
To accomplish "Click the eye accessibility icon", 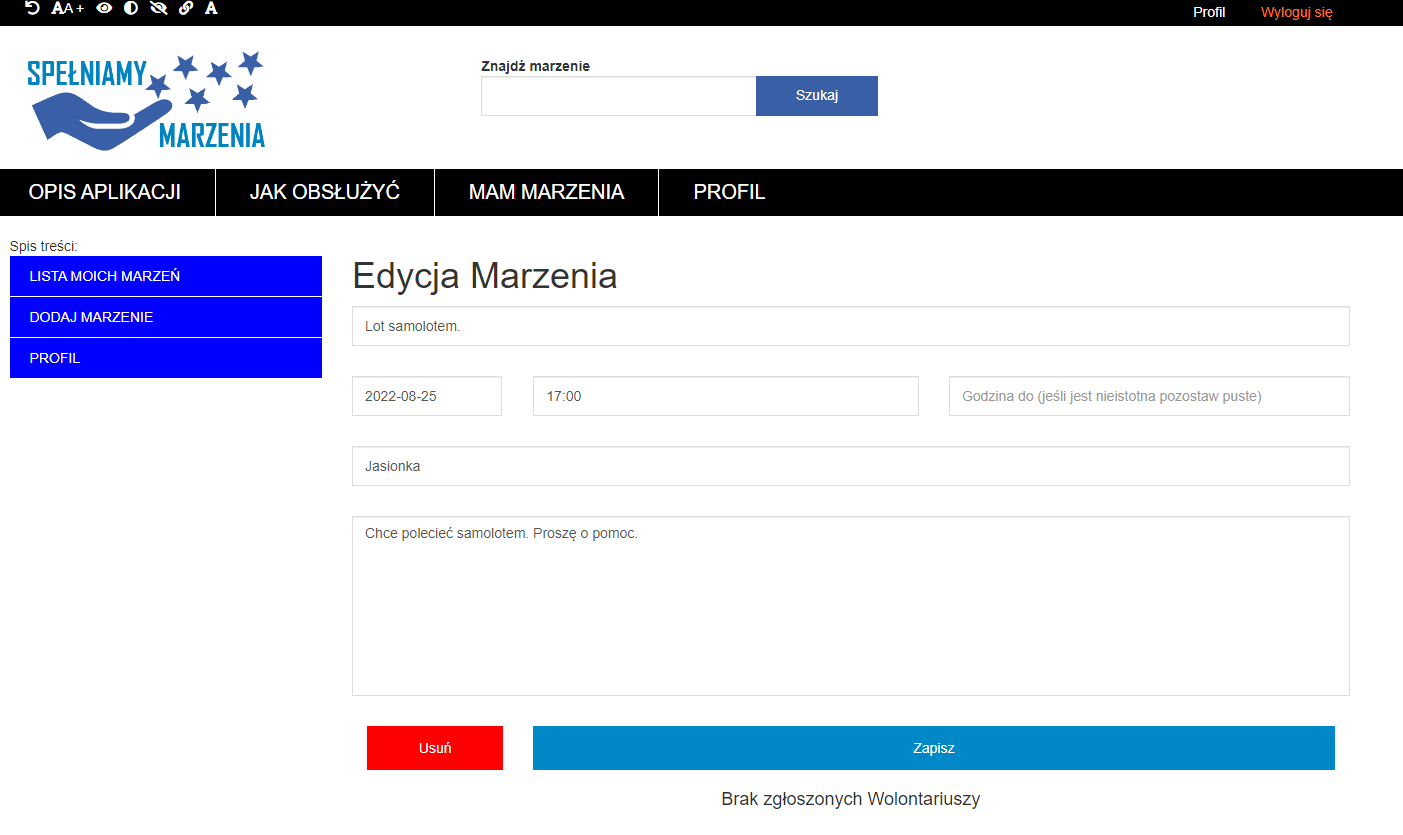I will 104,8.
